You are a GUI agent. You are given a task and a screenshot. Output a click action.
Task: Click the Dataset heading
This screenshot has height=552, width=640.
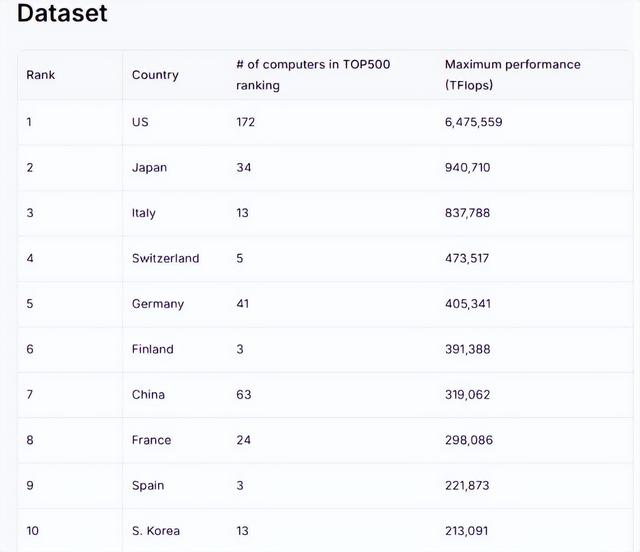pos(62,14)
